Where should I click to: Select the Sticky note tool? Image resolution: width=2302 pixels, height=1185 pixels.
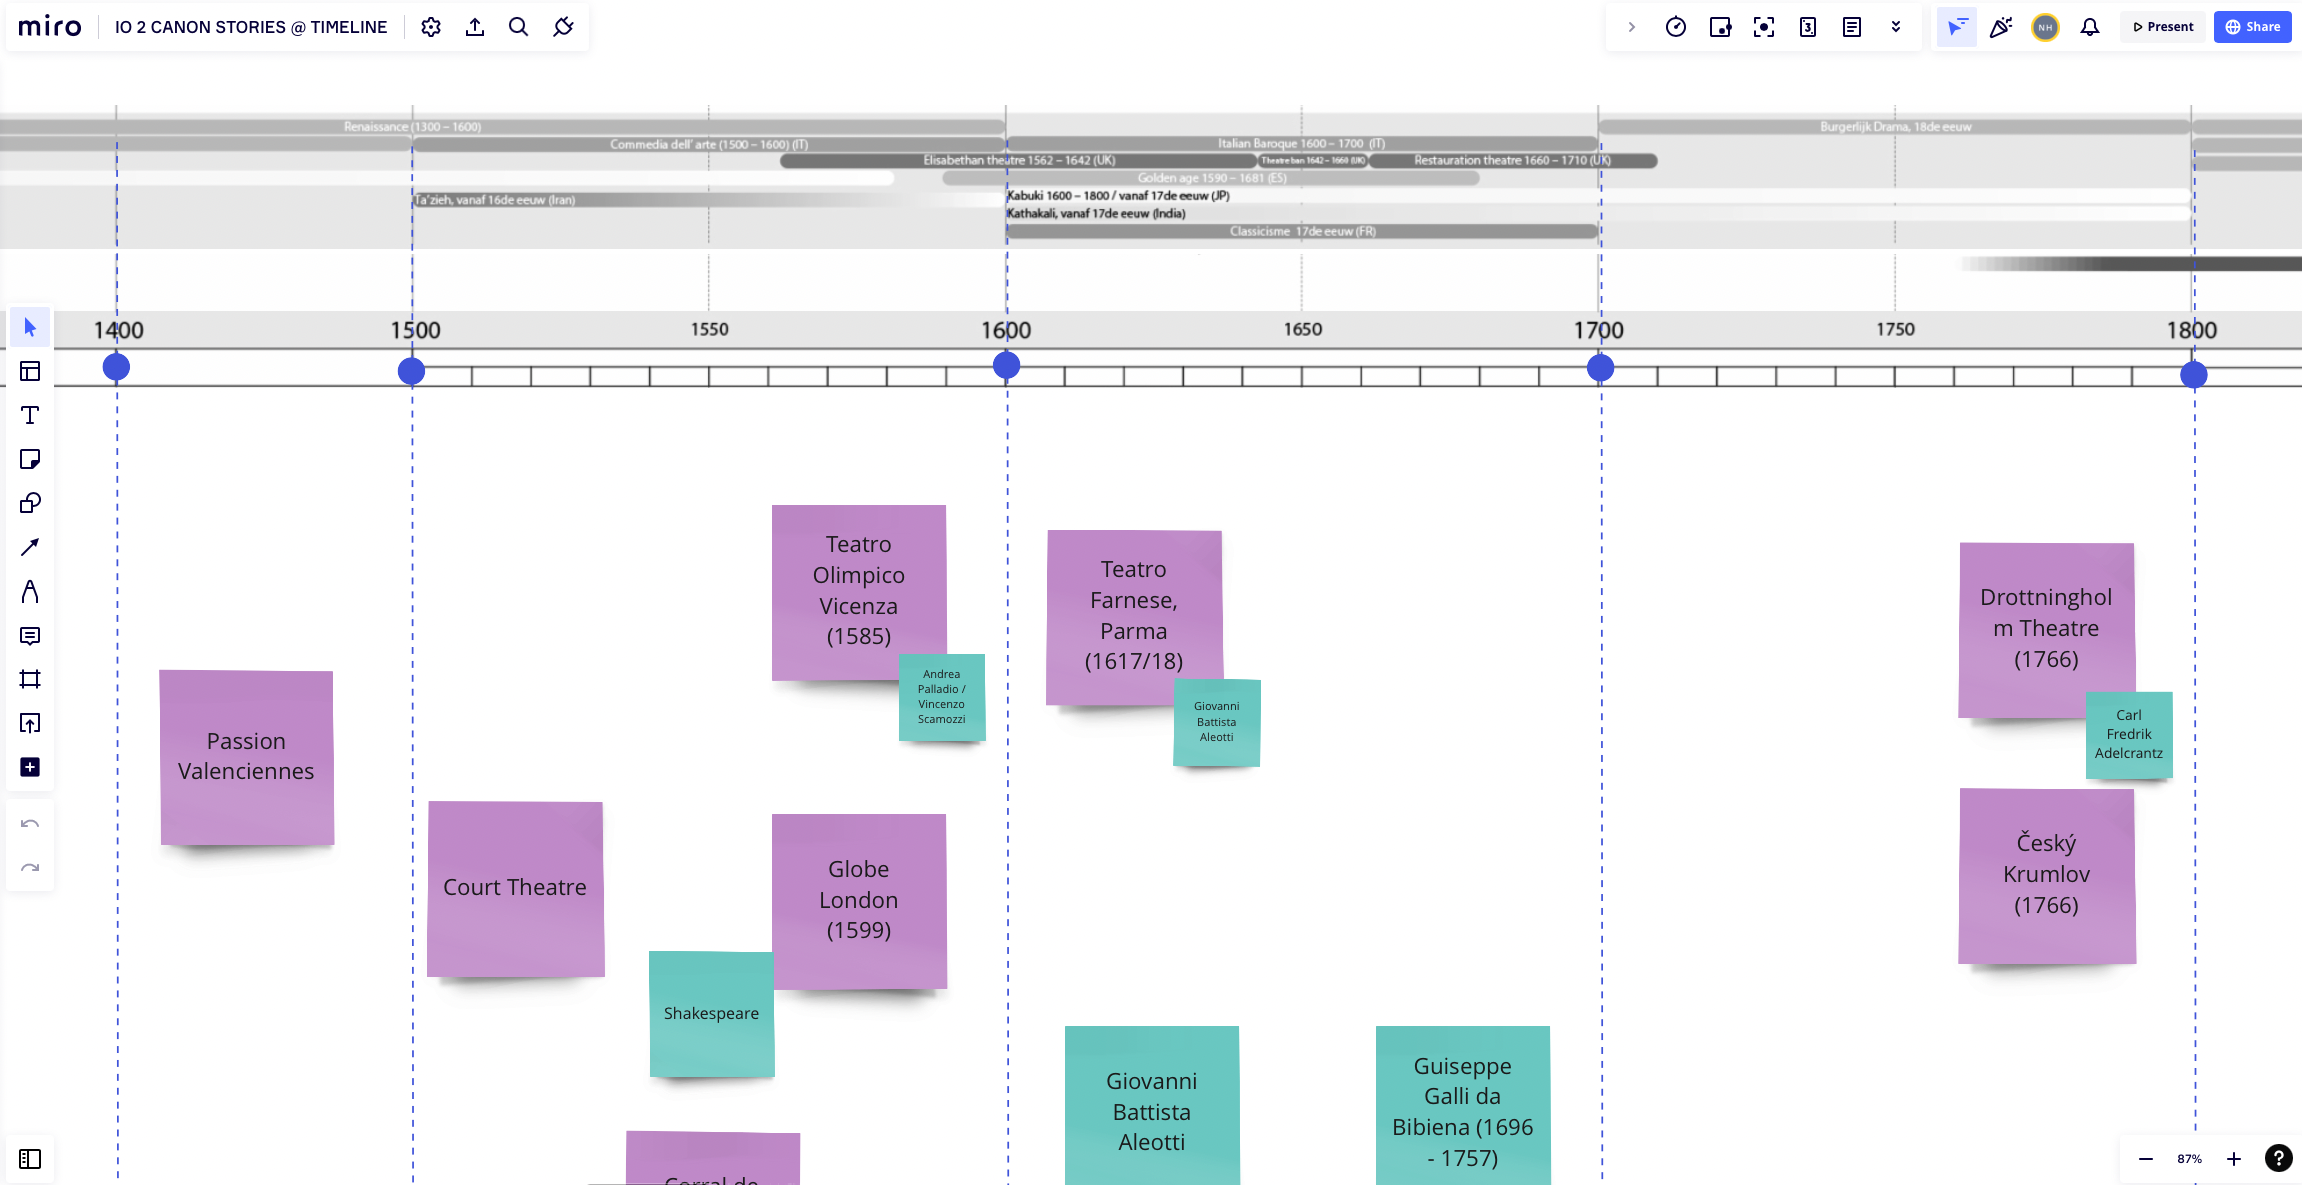[x=30, y=459]
